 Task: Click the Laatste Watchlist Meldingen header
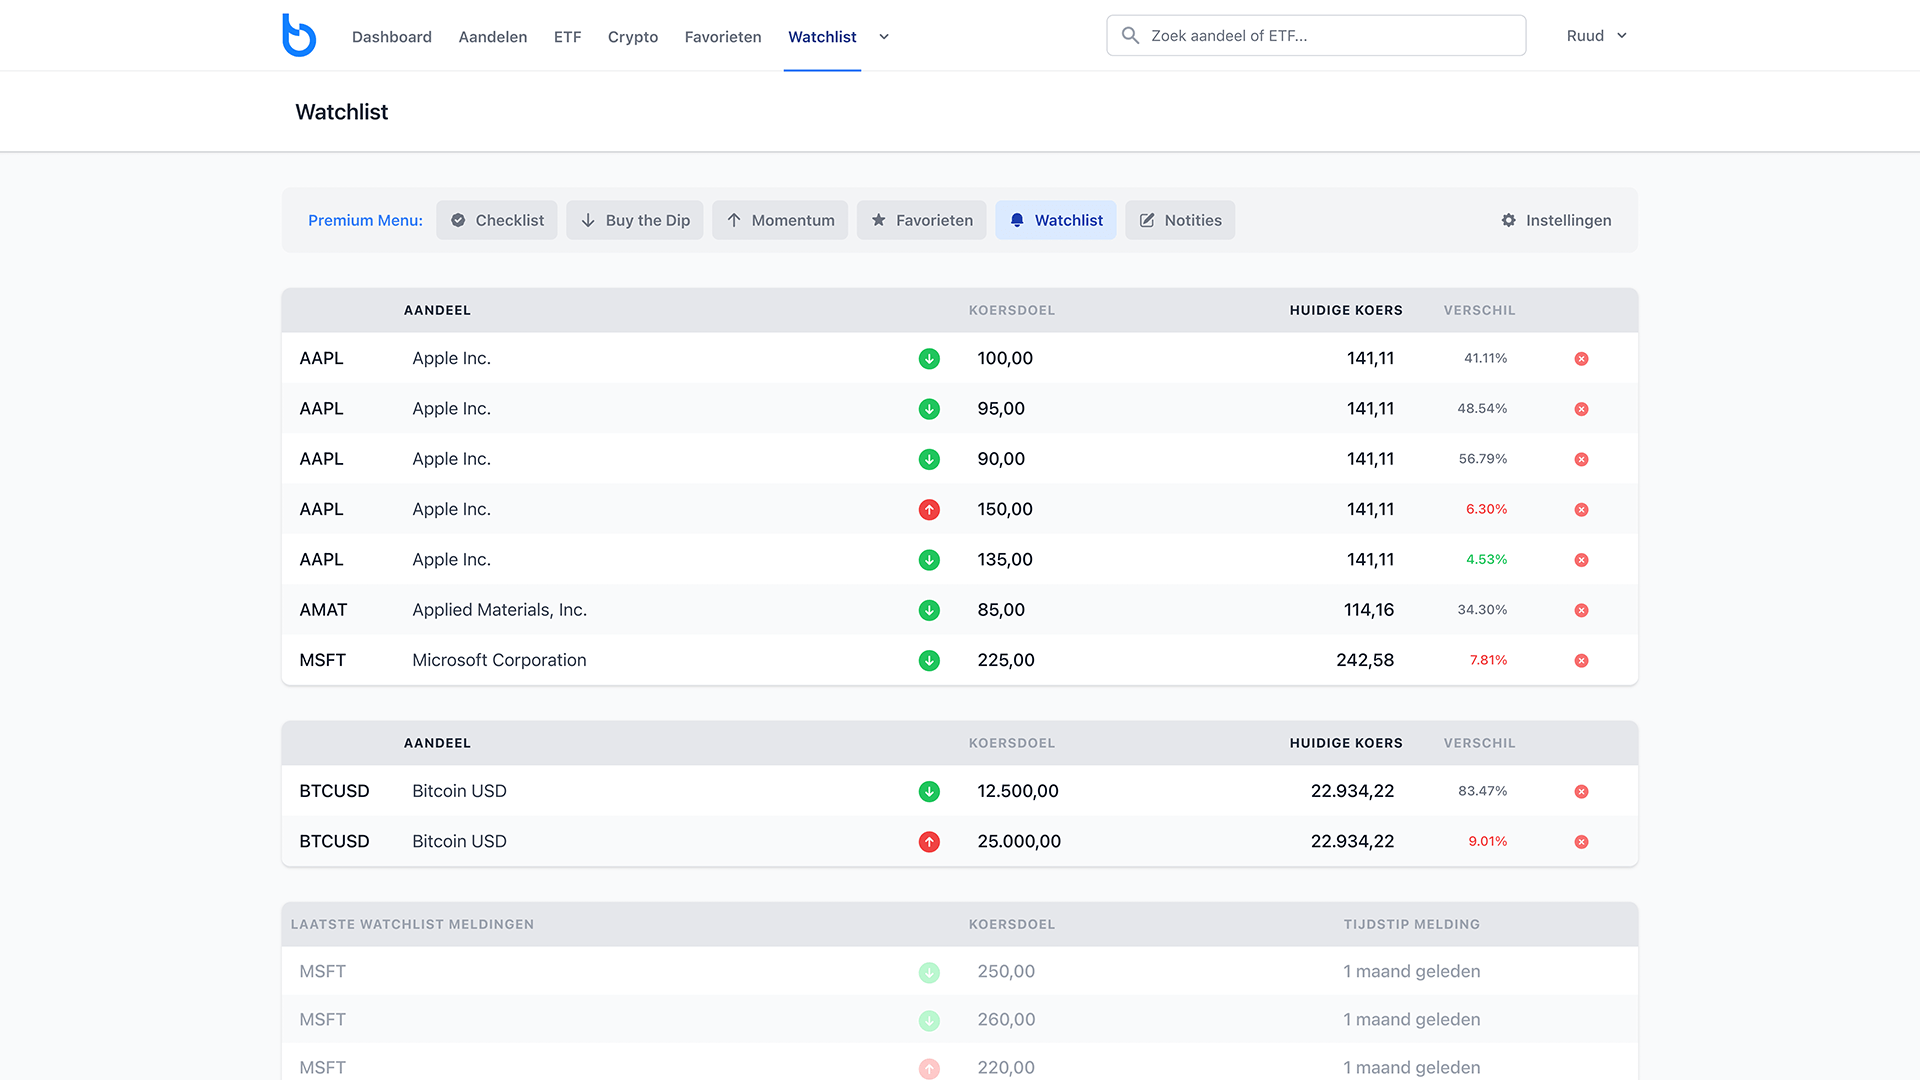pyautogui.click(x=412, y=924)
